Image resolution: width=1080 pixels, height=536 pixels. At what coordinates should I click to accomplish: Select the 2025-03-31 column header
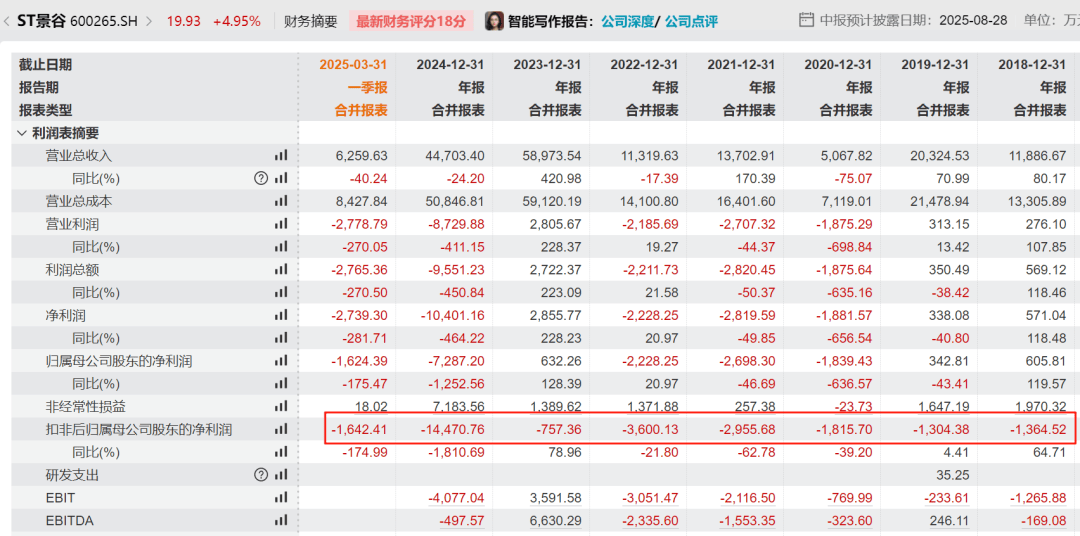(353, 65)
